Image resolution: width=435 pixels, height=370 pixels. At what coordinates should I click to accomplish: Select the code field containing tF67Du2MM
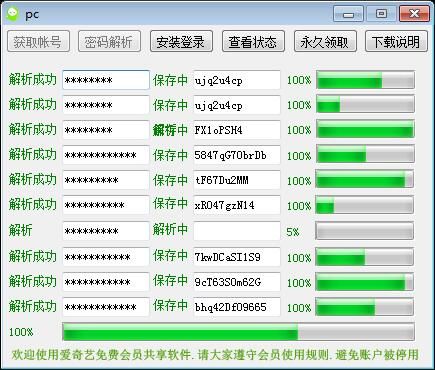[237, 180]
